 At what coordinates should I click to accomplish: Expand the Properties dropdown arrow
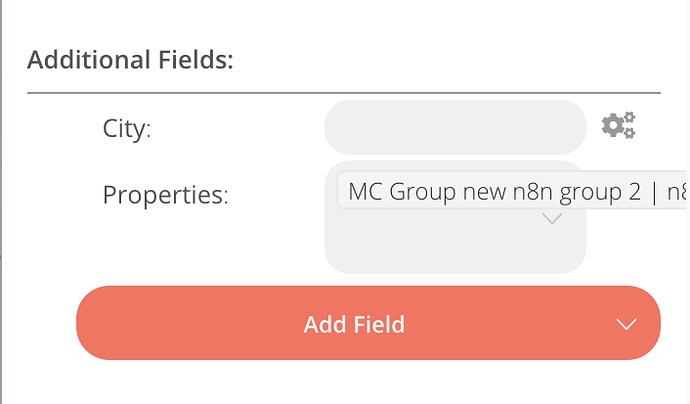click(552, 219)
